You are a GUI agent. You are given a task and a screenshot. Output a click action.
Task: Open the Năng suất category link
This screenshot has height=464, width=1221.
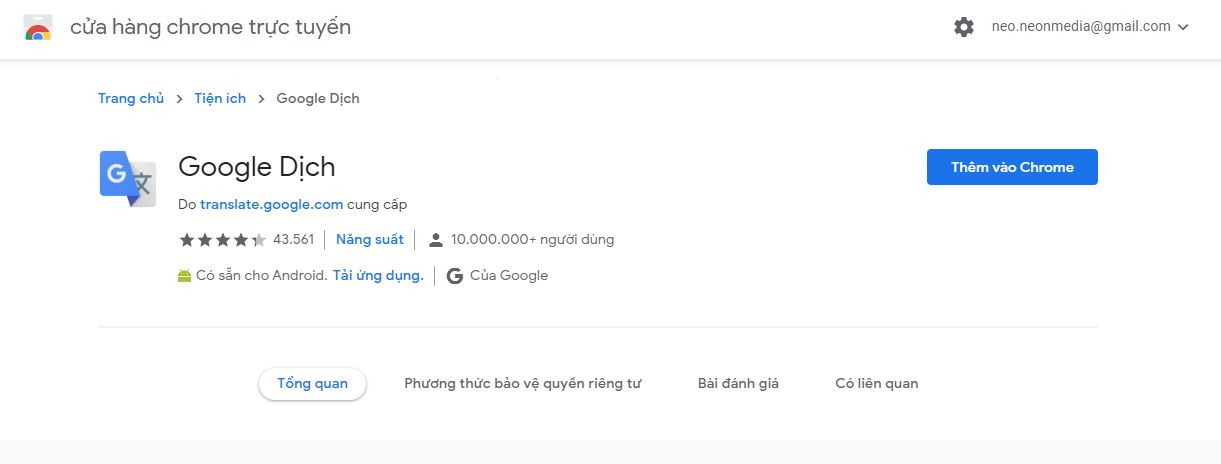[x=370, y=240]
